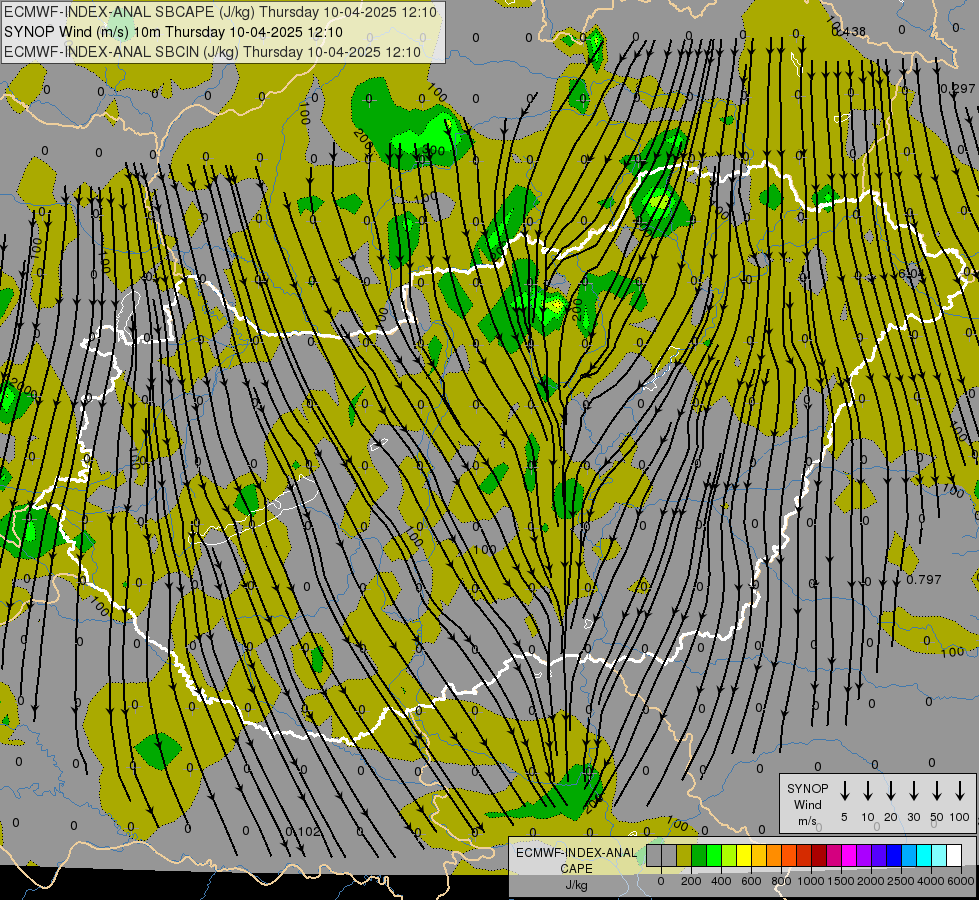
Task: Click the '0.297' value on the map
Action: click(x=958, y=89)
